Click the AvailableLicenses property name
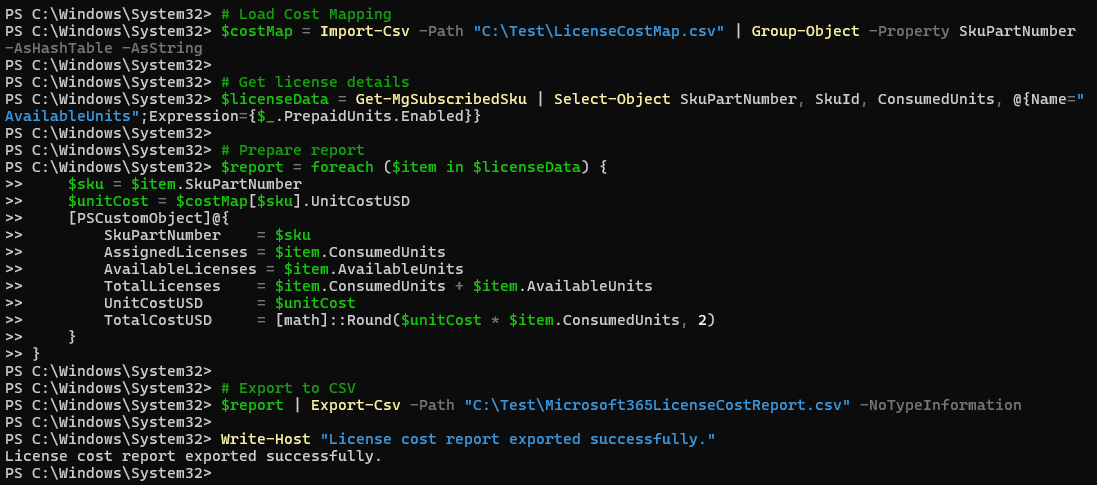This screenshot has width=1097, height=485. (180, 269)
